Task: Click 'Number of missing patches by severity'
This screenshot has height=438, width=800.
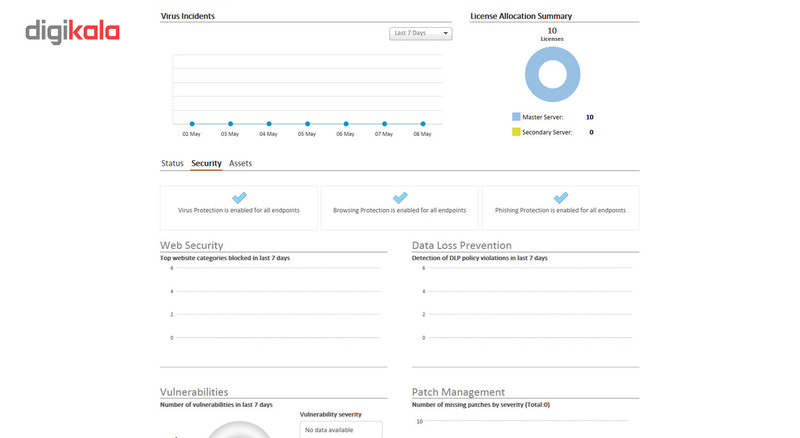Action: point(481,404)
